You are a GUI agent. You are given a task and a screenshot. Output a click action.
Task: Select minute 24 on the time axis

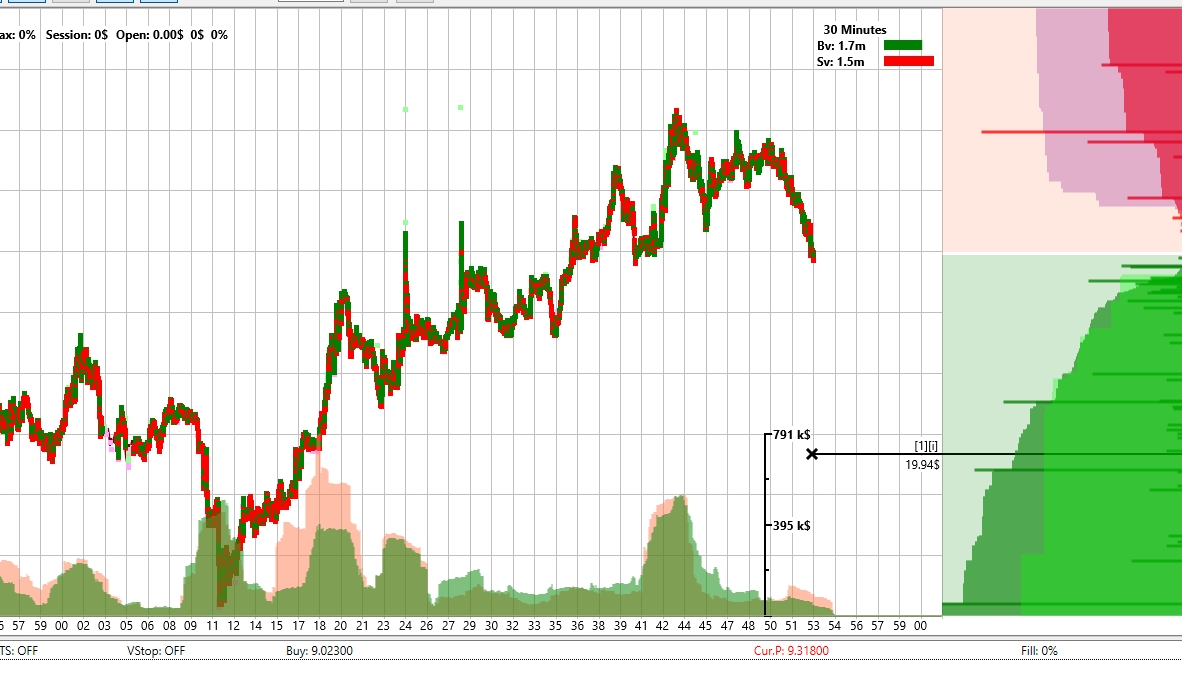coord(405,625)
